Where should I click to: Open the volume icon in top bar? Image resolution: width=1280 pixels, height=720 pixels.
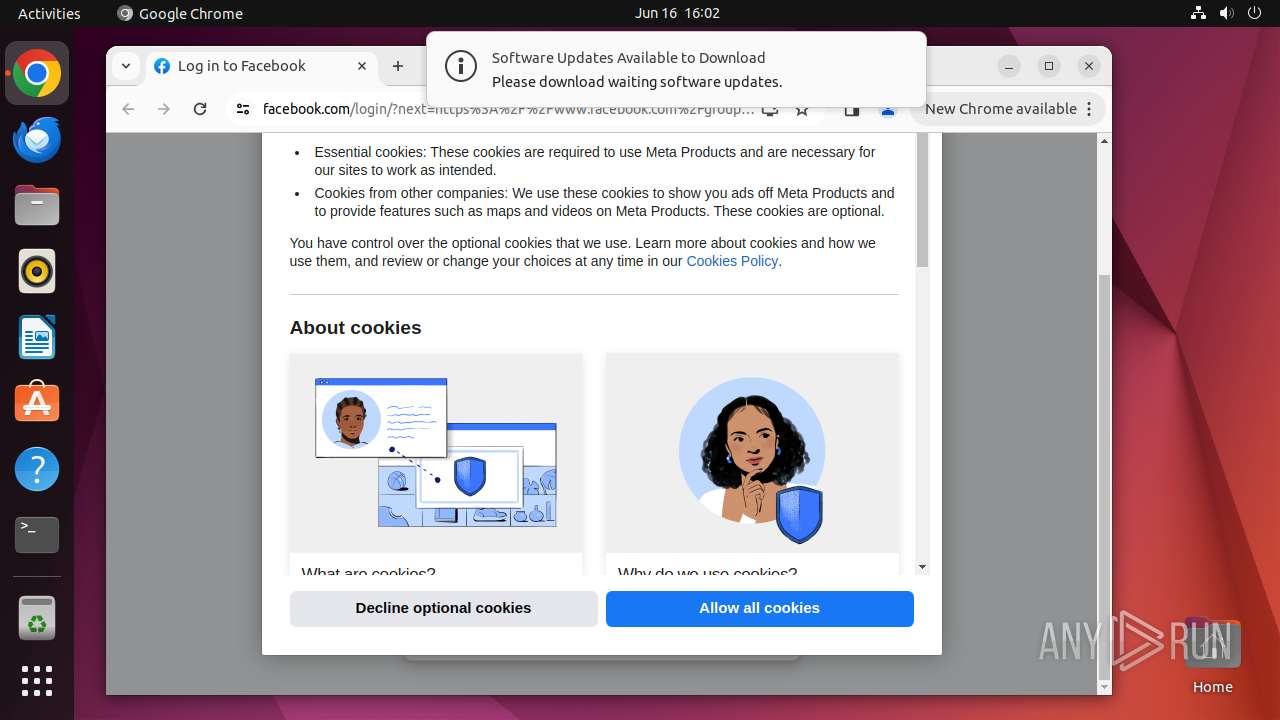(x=1227, y=13)
